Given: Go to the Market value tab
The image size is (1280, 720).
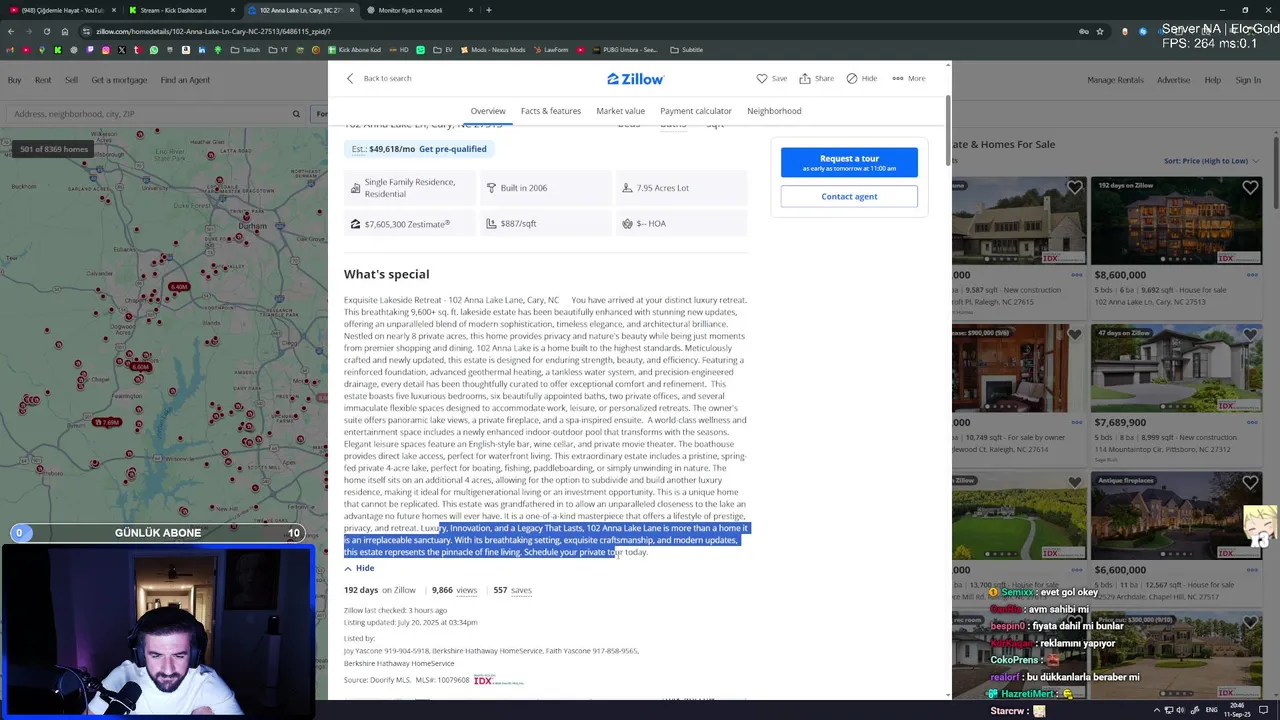Looking at the screenshot, I should pyautogui.click(x=620, y=111).
